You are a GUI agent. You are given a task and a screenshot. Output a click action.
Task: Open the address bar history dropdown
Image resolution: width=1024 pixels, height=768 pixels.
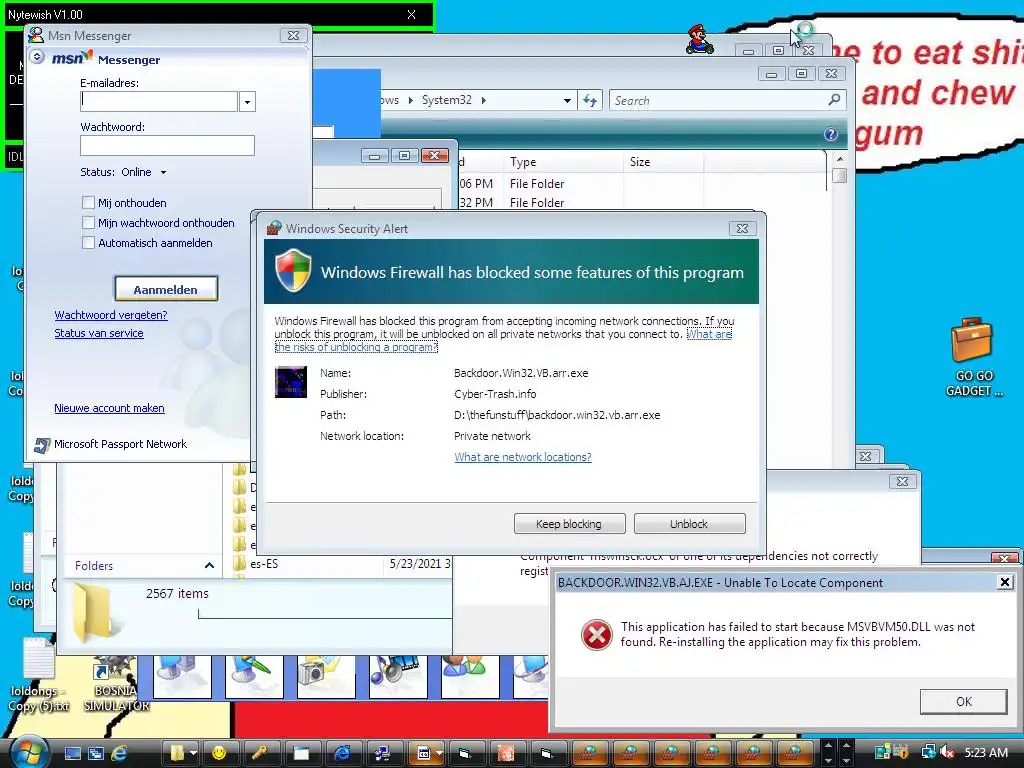pos(567,101)
